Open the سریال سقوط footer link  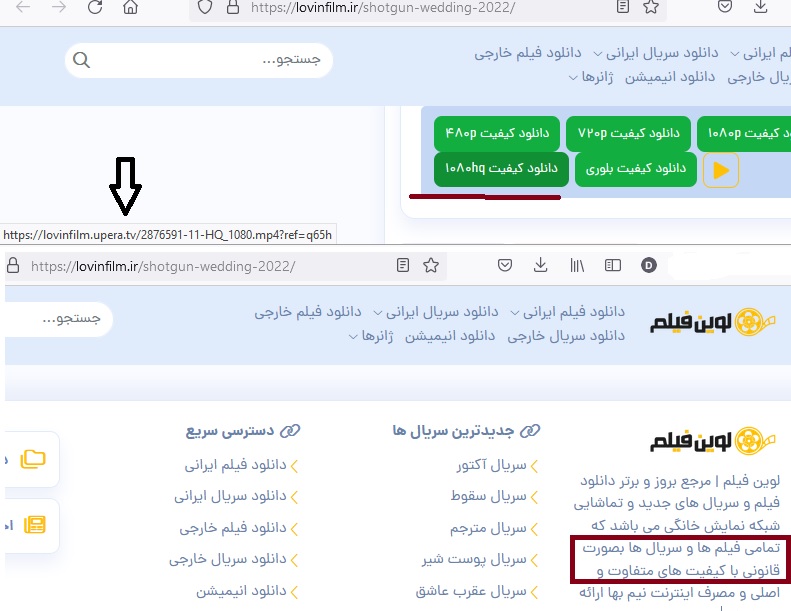(489, 496)
